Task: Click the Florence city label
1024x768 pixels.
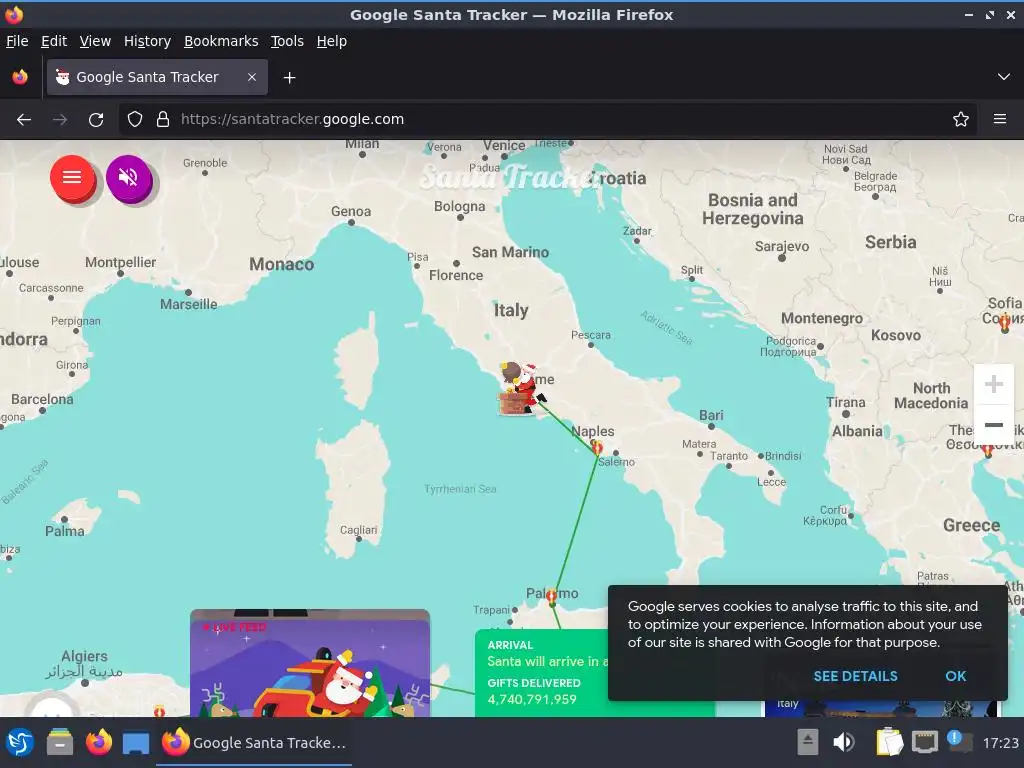Action: [x=456, y=276]
